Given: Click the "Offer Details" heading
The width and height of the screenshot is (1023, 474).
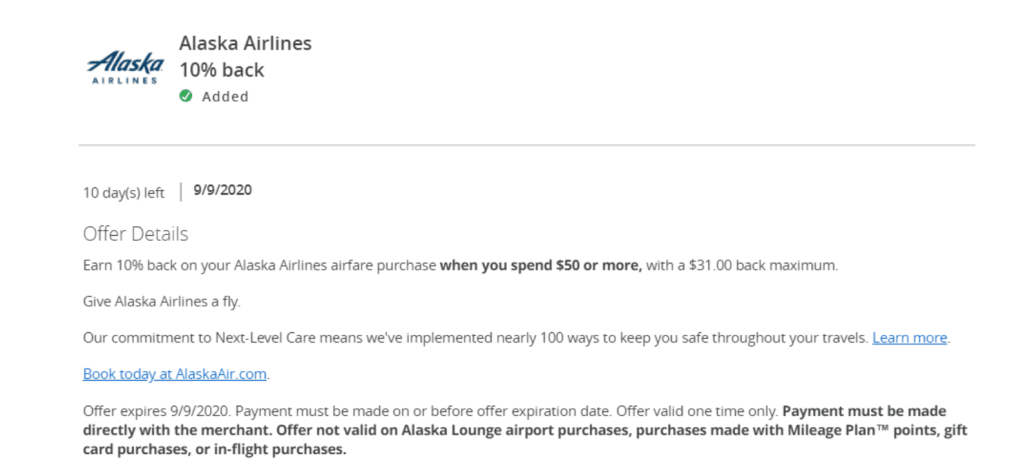Looking at the screenshot, I should pos(135,234).
